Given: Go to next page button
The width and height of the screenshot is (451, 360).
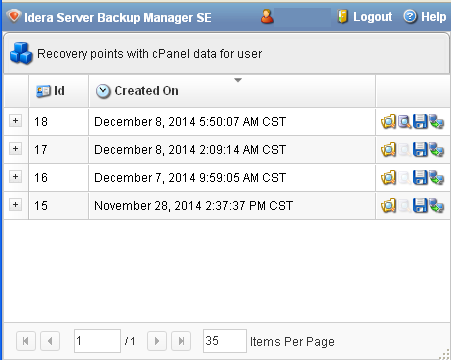Looking at the screenshot, I should (157, 341).
